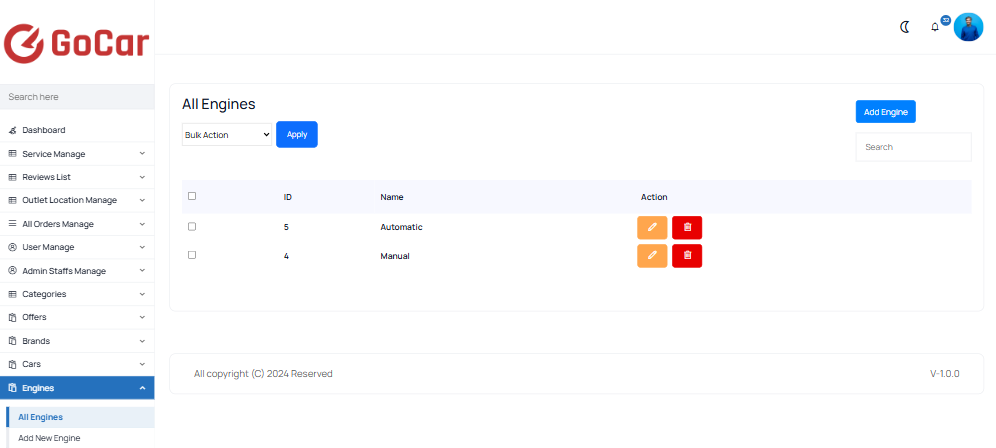Screen dimensions: 996x448
Task: Expand Categories chevron
Action: pos(142,294)
